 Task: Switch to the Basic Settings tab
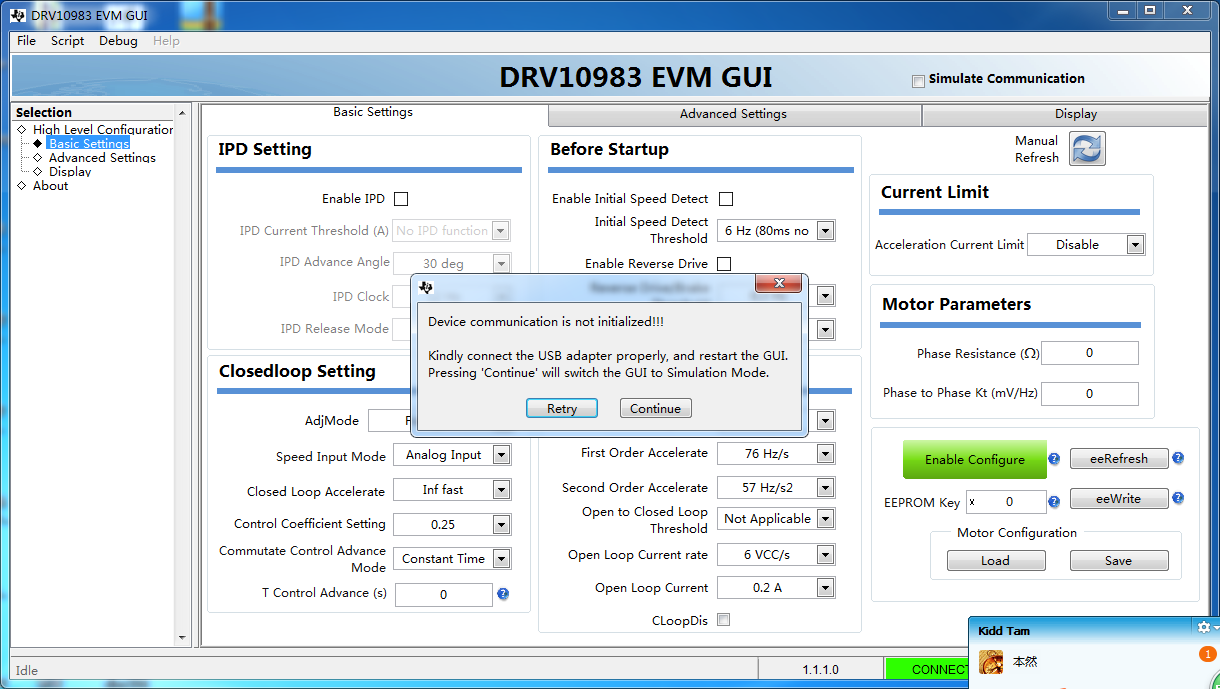pyautogui.click(x=373, y=113)
